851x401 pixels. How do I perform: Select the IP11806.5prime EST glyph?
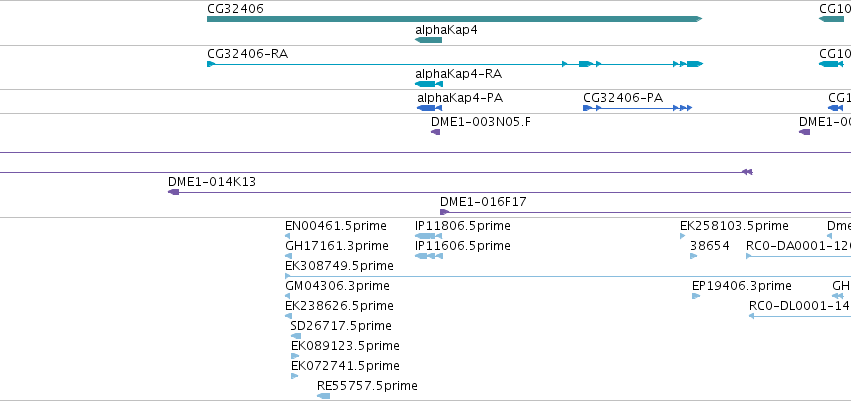(428, 236)
